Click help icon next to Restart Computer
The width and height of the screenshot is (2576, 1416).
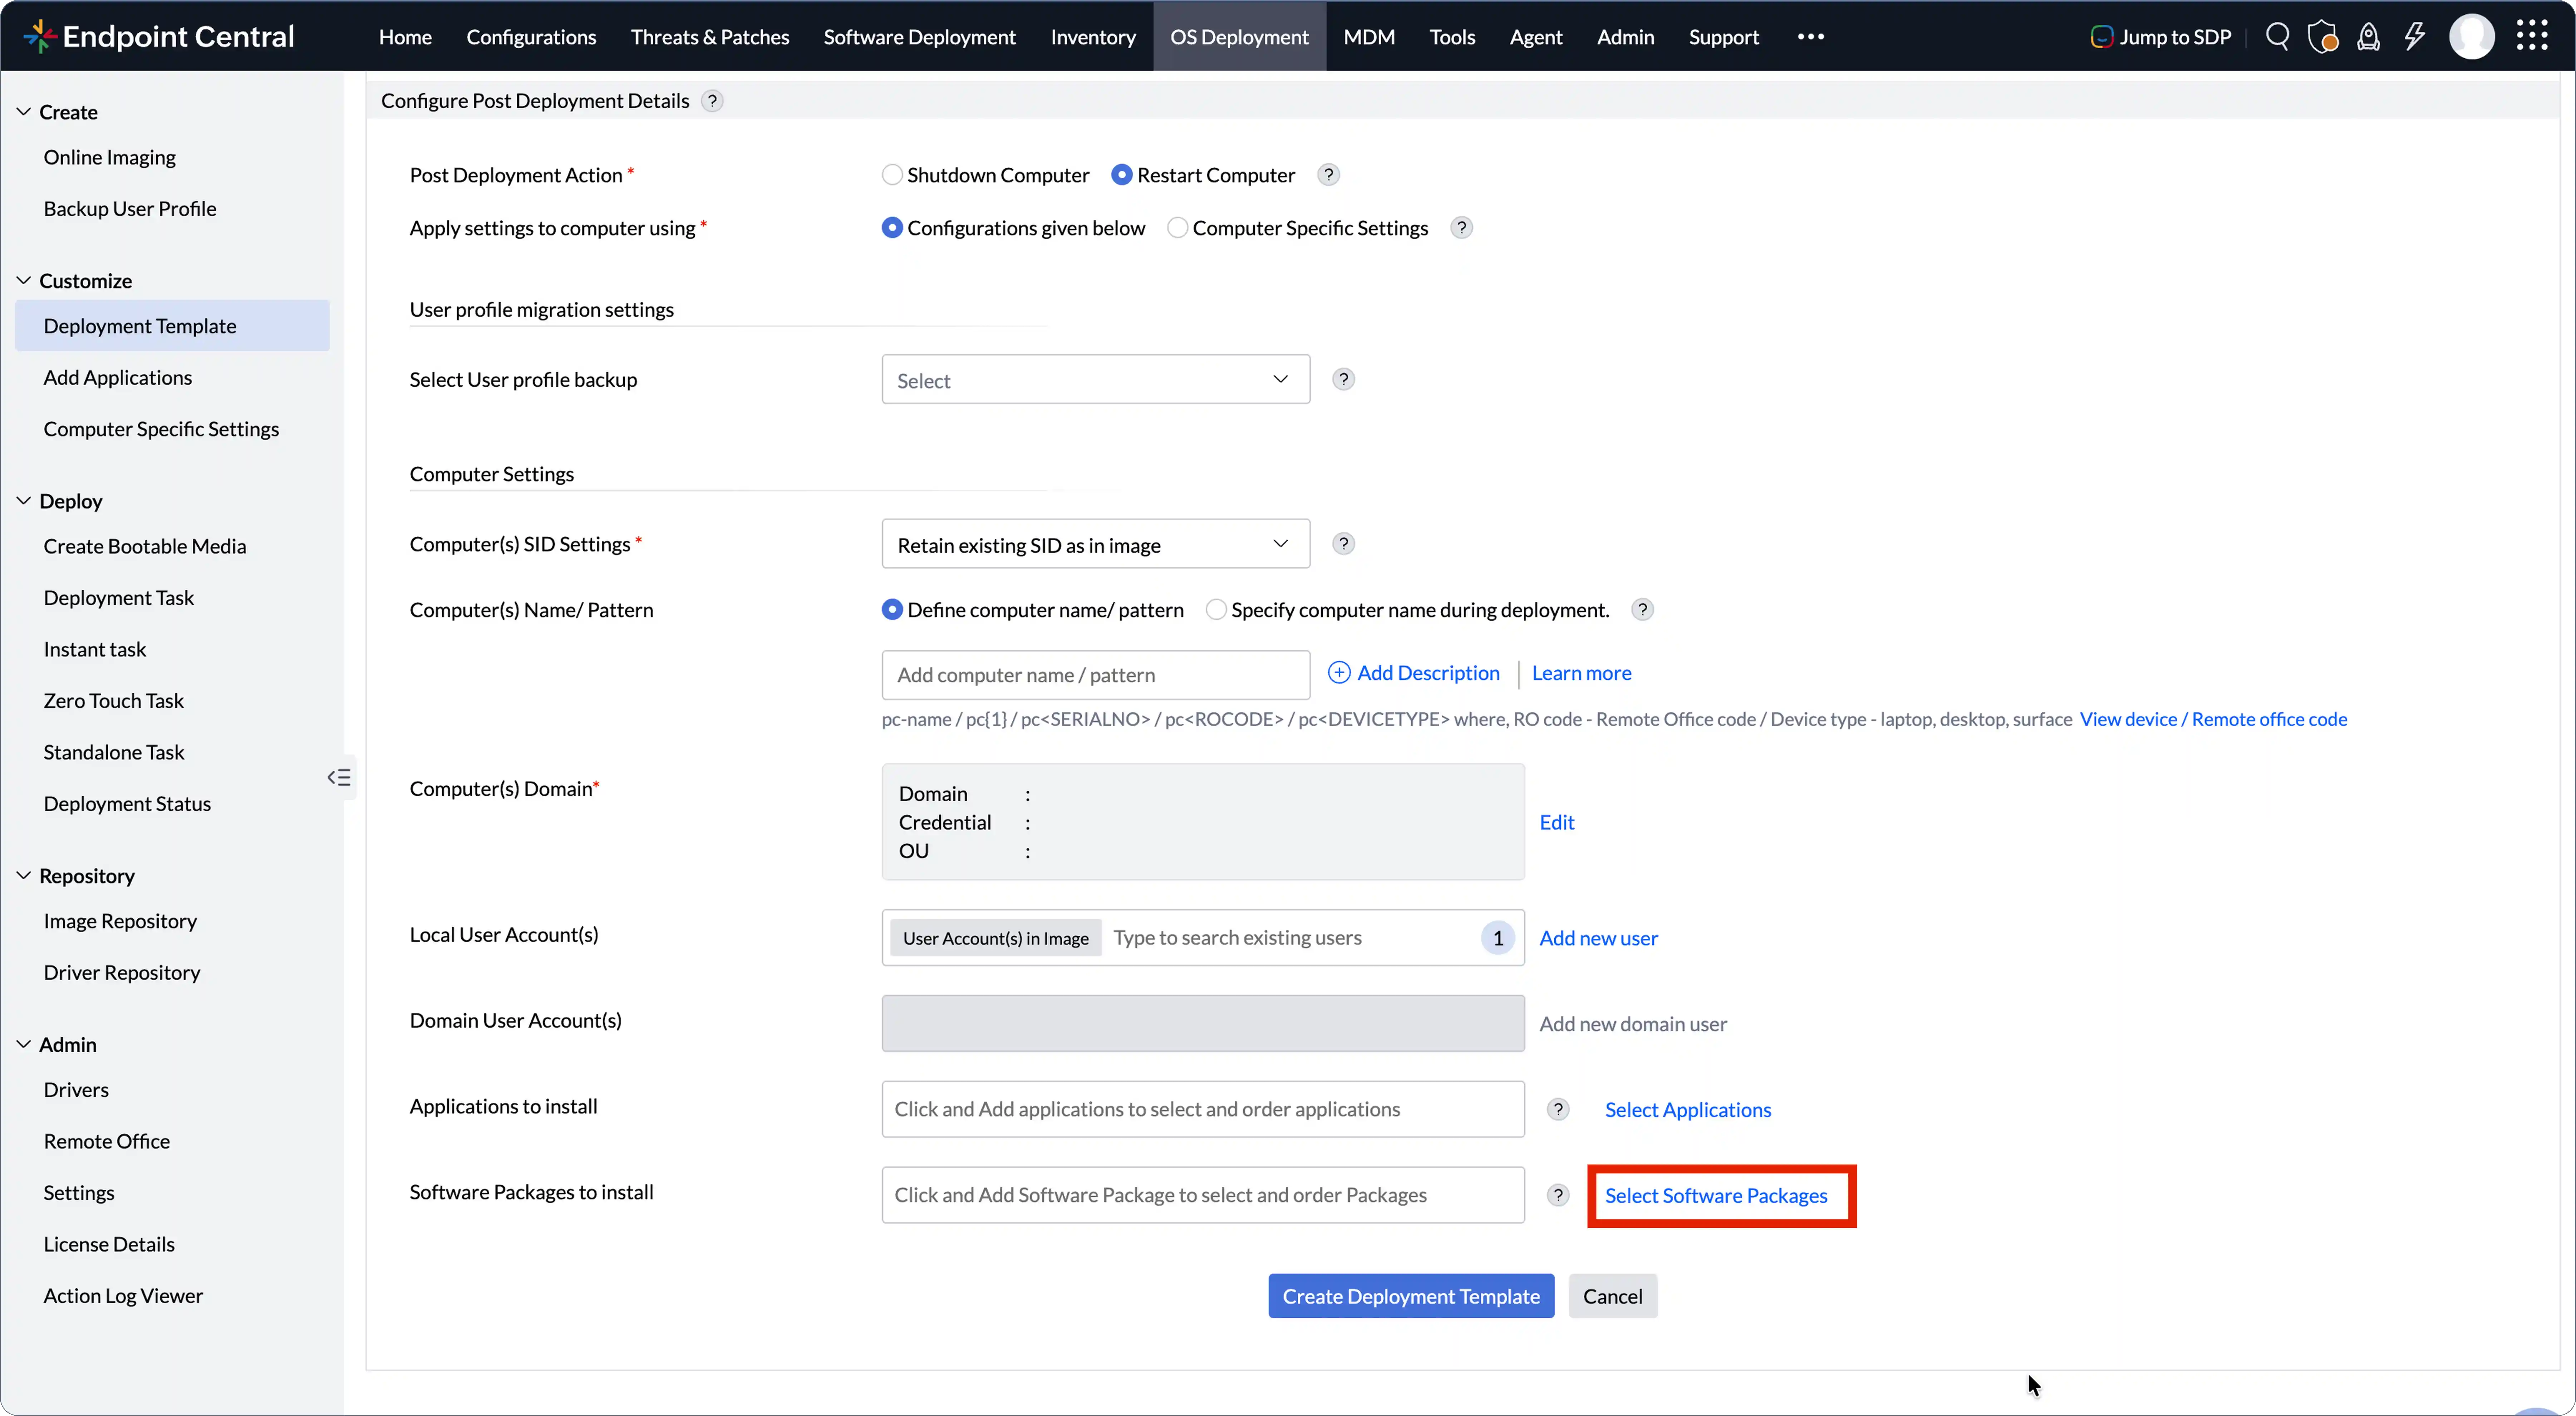[1328, 175]
